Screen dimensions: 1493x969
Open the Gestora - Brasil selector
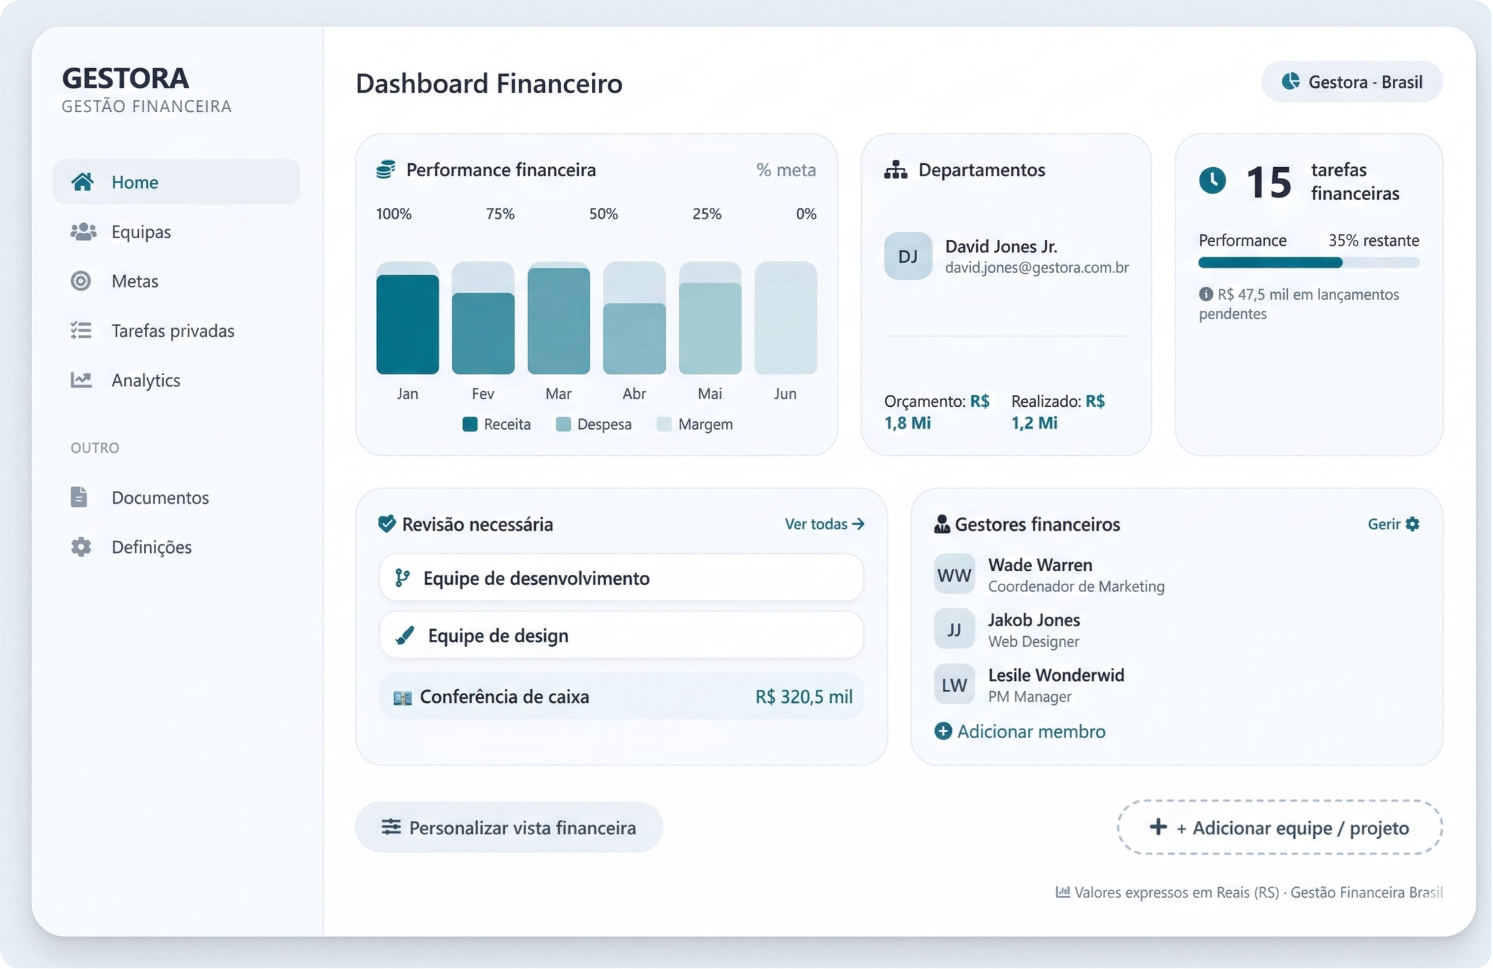click(1351, 82)
